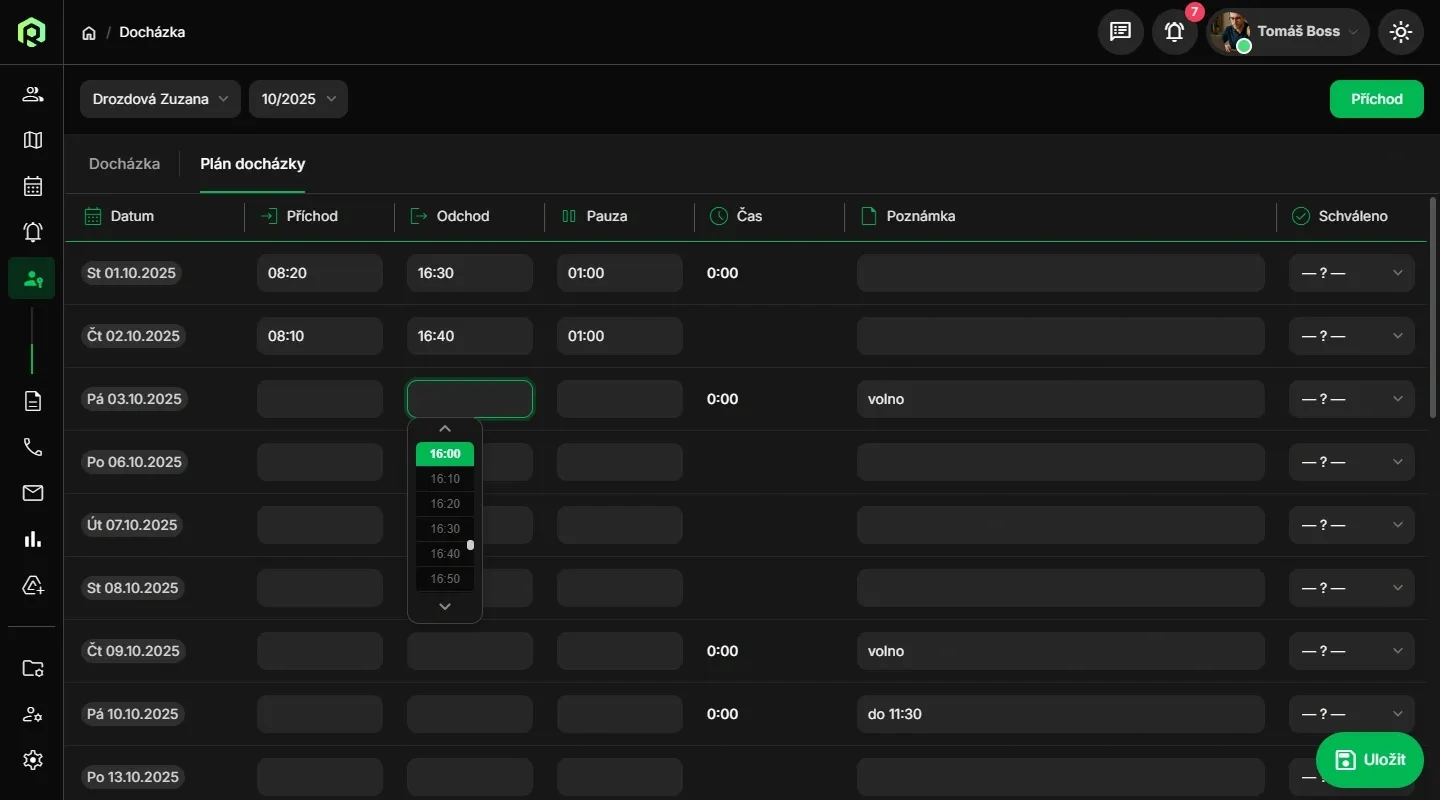Open the calendar icon in sidebar
The height and width of the screenshot is (800, 1440).
(33, 186)
